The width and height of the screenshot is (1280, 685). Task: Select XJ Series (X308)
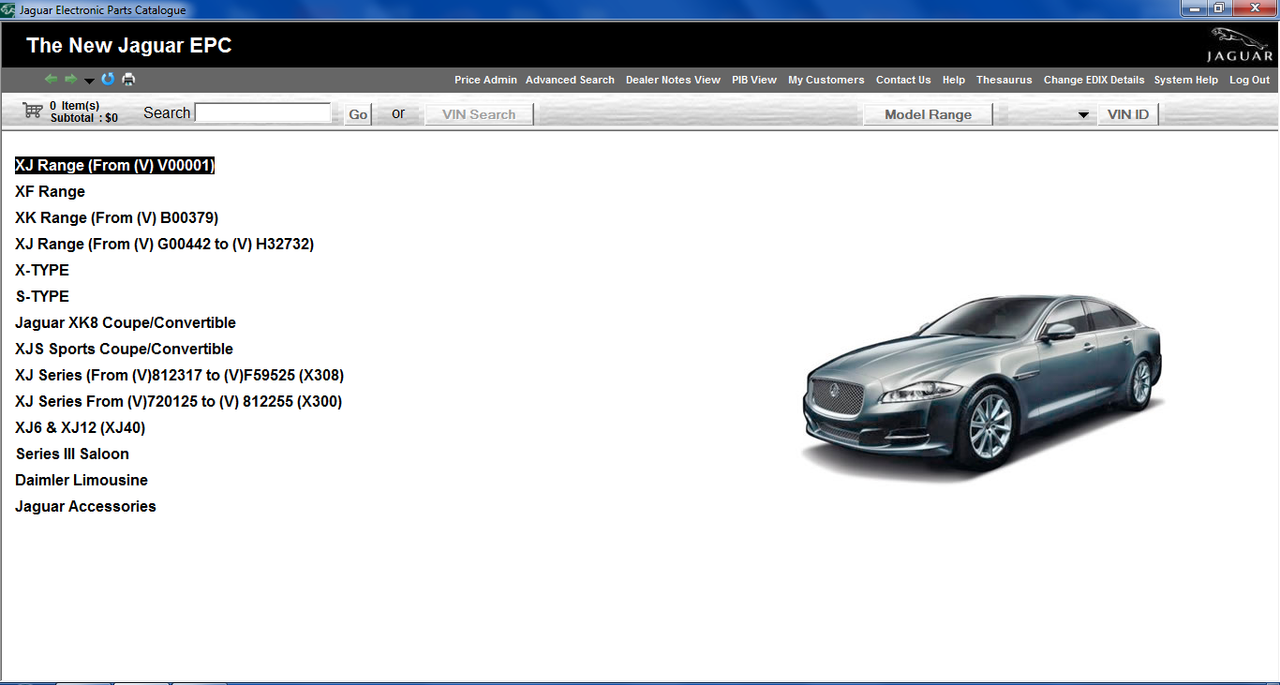(x=180, y=375)
